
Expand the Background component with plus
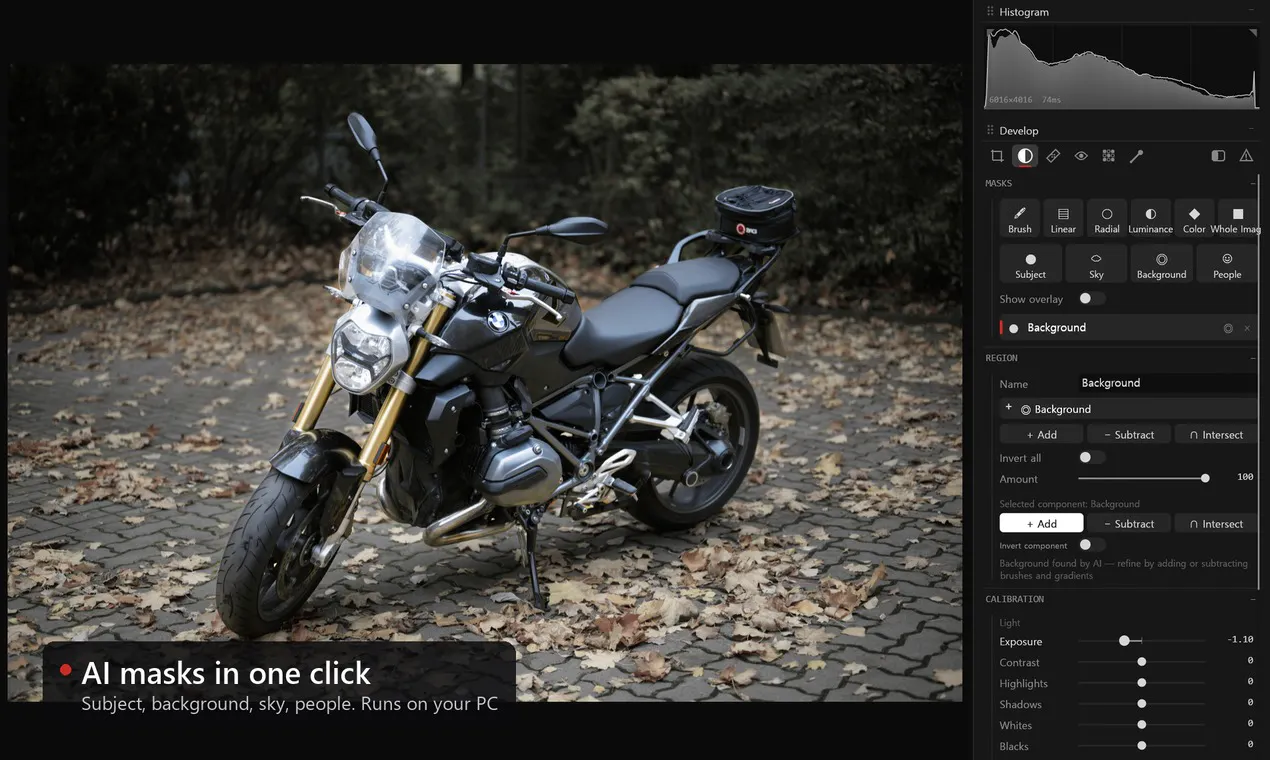1008,408
